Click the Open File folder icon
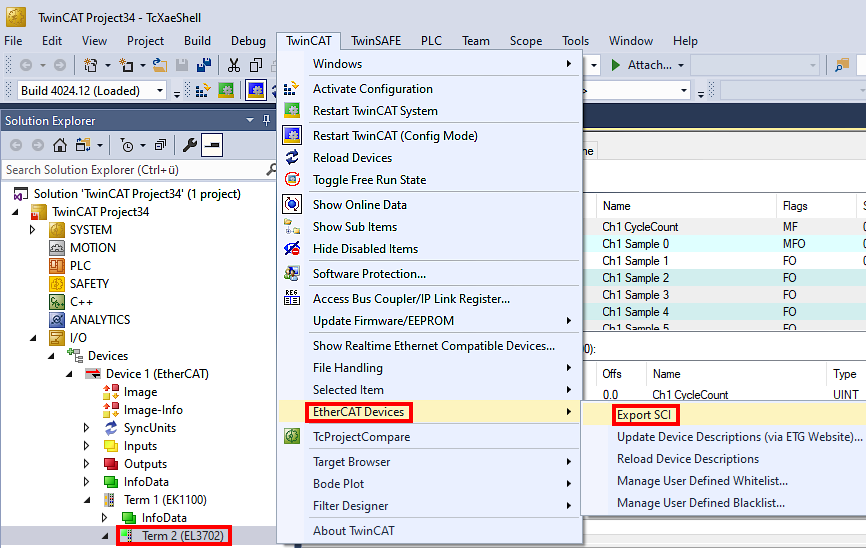This screenshot has width=866, height=548. [159, 65]
